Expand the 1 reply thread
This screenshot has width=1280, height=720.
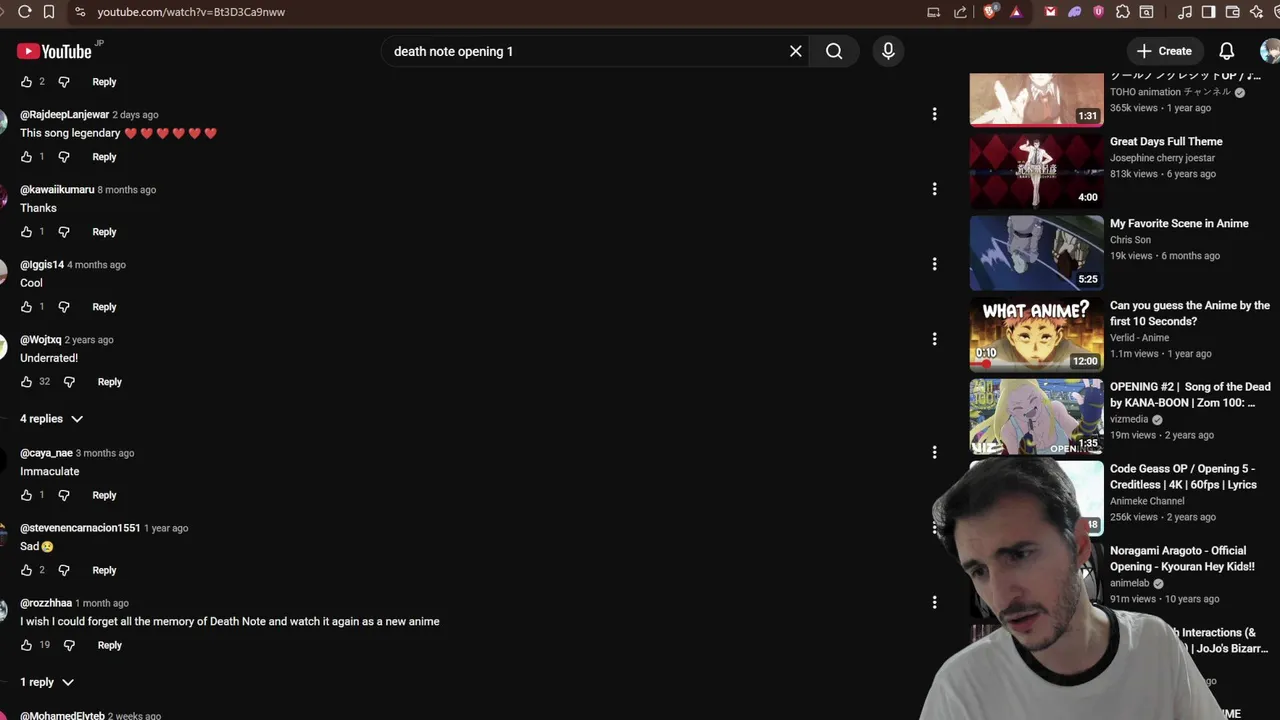tap(46, 682)
